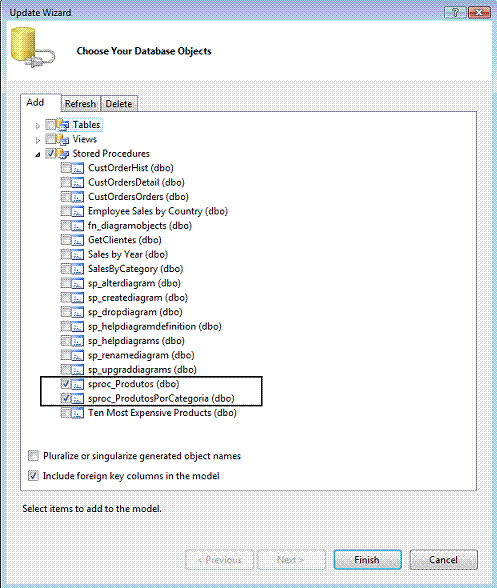This screenshot has height=588, width=497.
Task: Click the Tables folder icon
Action: [x=63, y=125]
